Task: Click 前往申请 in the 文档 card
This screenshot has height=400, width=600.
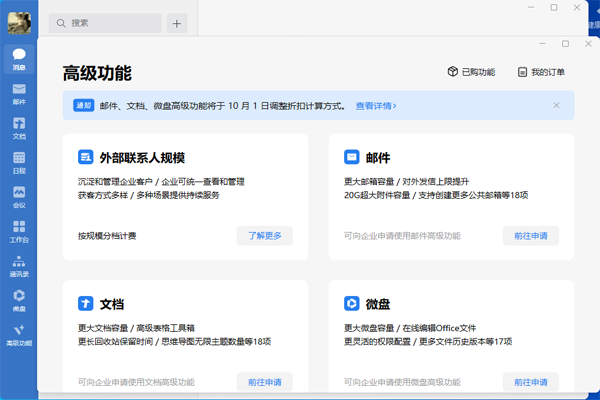Action: [x=265, y=382]
